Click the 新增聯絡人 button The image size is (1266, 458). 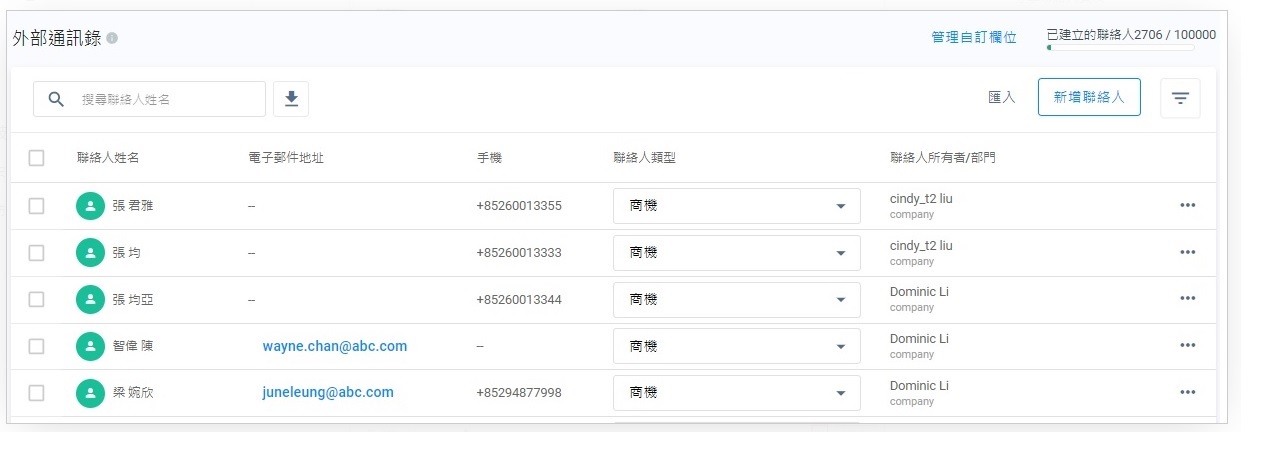tap(1089, 97)
